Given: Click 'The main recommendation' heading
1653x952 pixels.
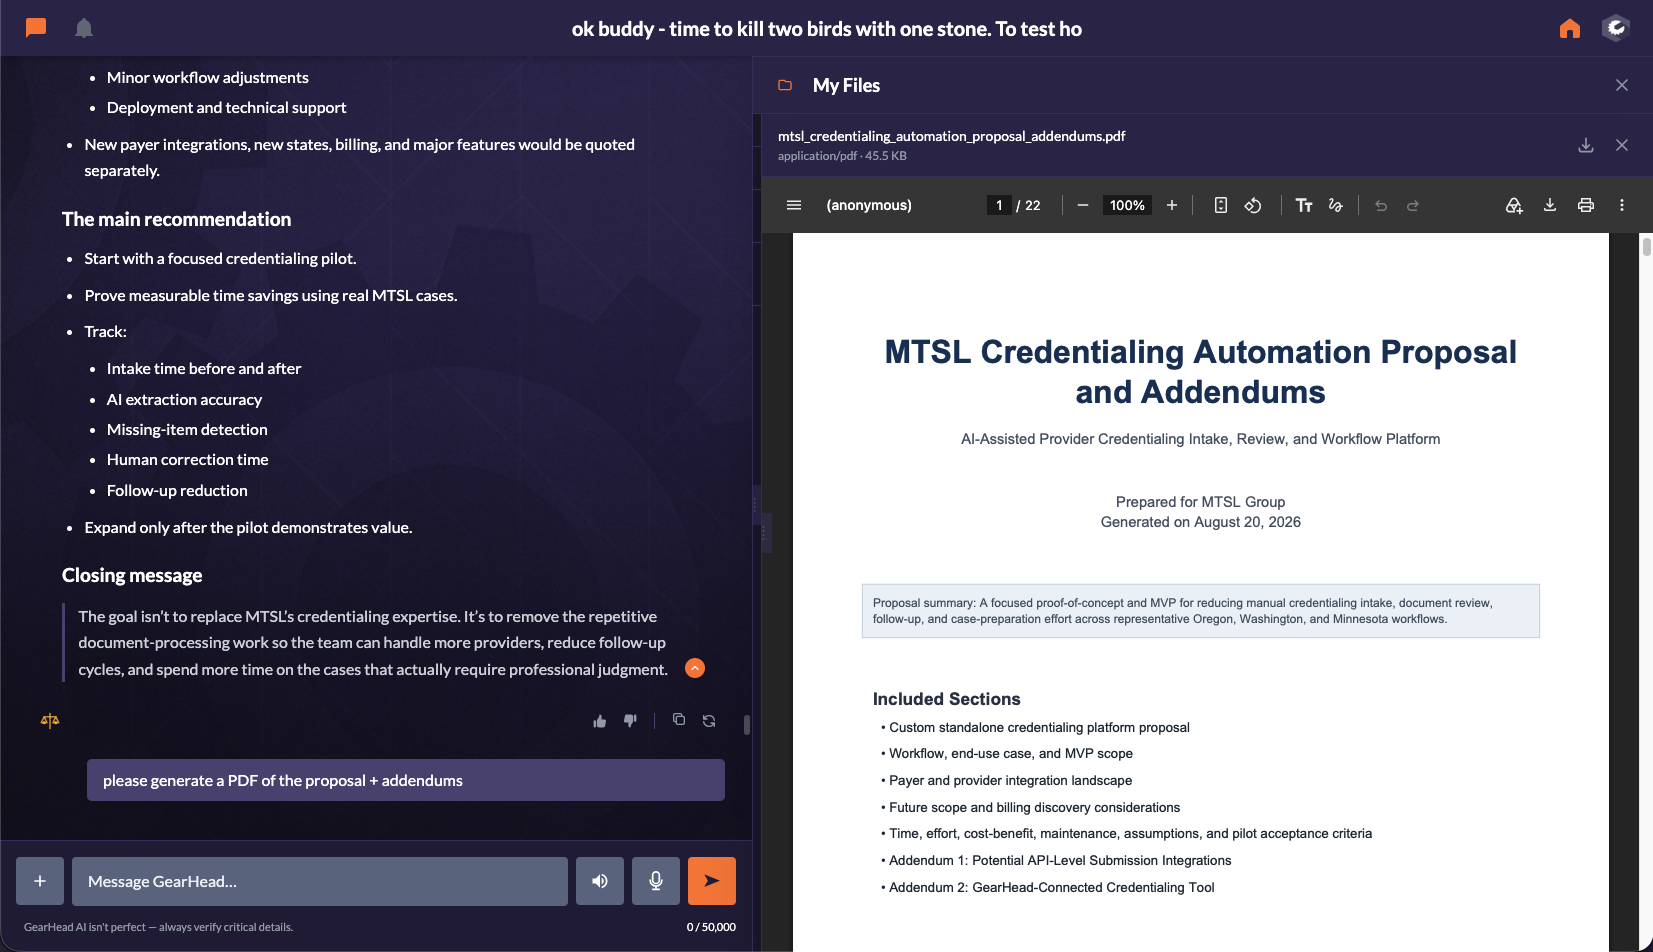Looking at the screenshot, I should (x=176, y=219).
